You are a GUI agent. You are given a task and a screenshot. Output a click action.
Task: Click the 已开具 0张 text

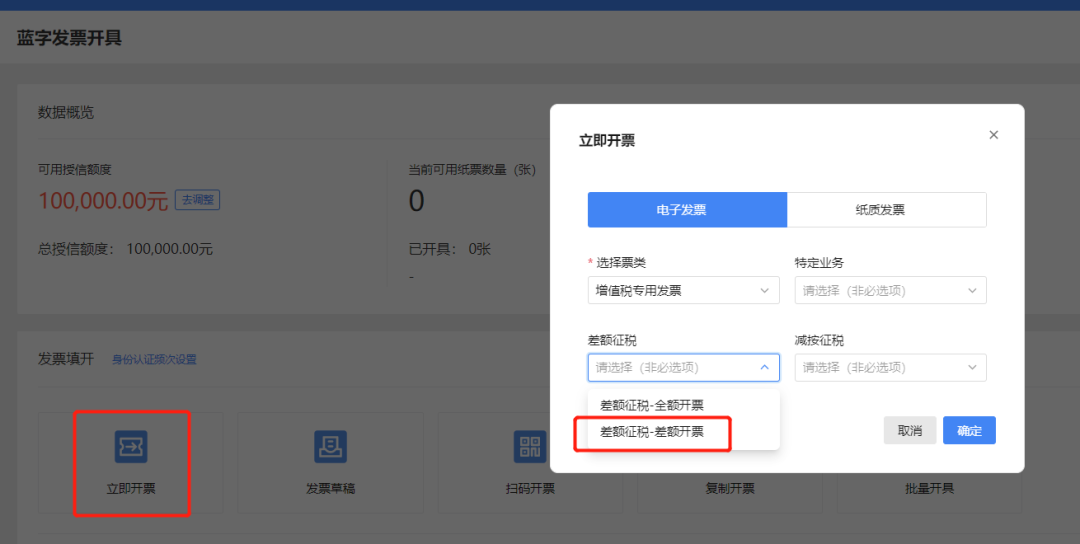pyautogui.click(x=450, y=249)
